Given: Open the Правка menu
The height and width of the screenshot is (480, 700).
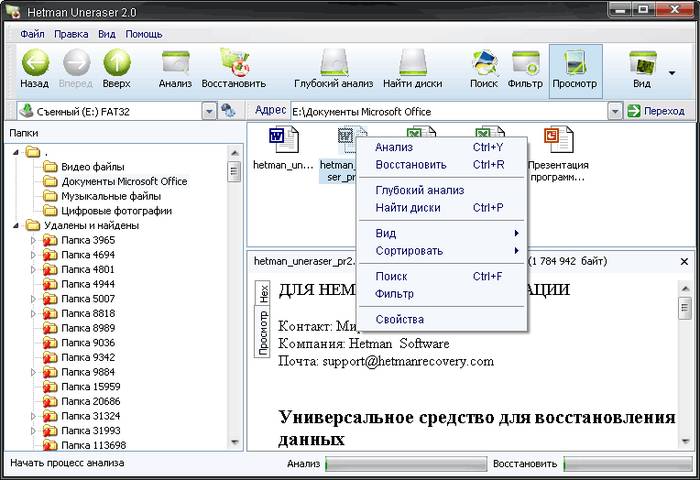Looking at the screenshot, I should point(71,33).
